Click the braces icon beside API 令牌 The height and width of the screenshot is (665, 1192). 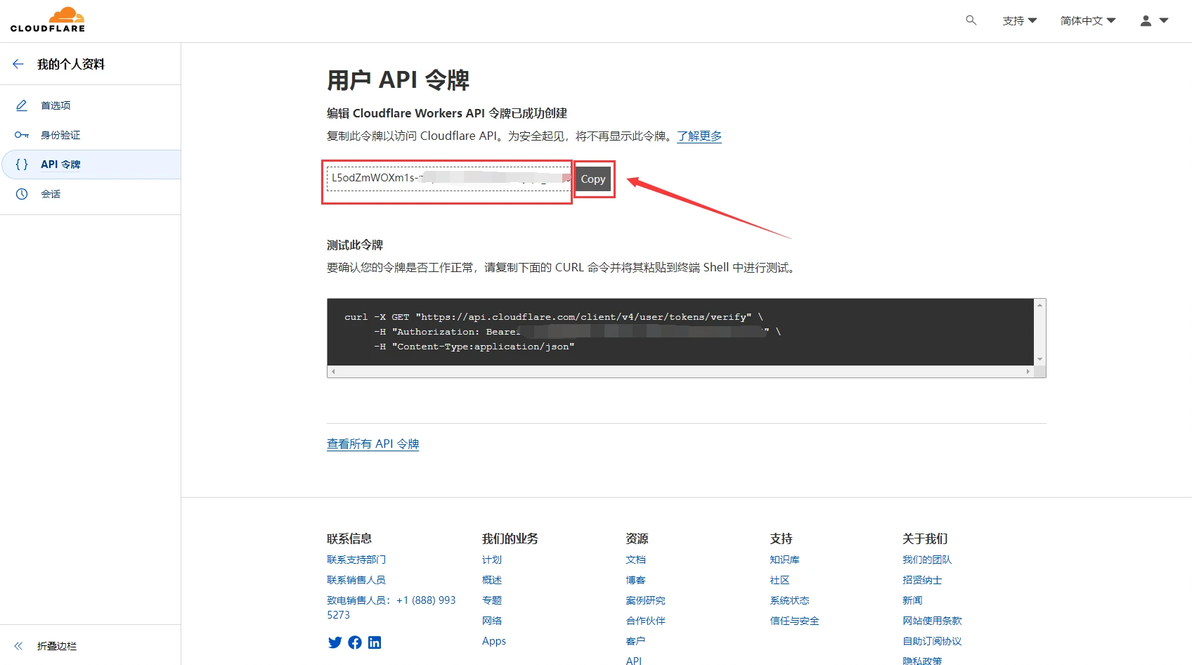21,164
